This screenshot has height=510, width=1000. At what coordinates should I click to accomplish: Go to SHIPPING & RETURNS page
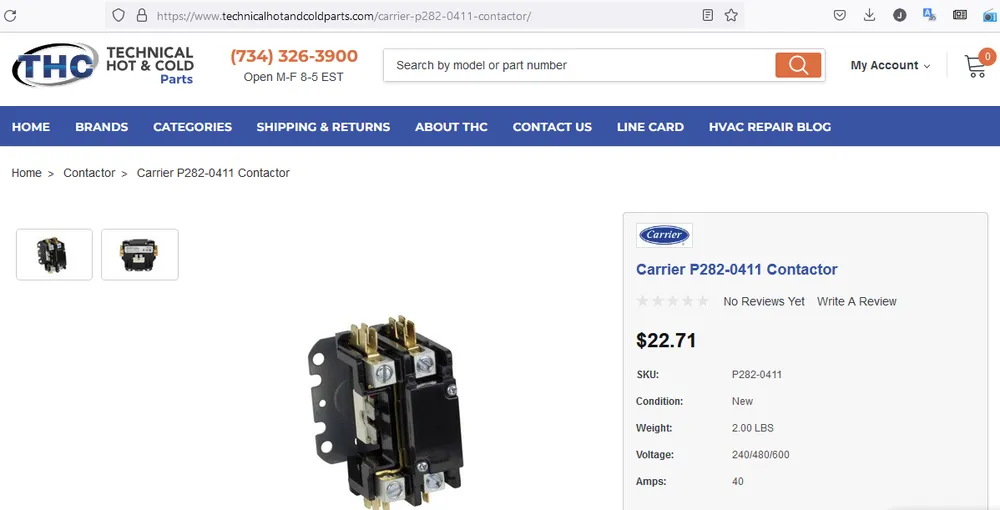[323, 127]
